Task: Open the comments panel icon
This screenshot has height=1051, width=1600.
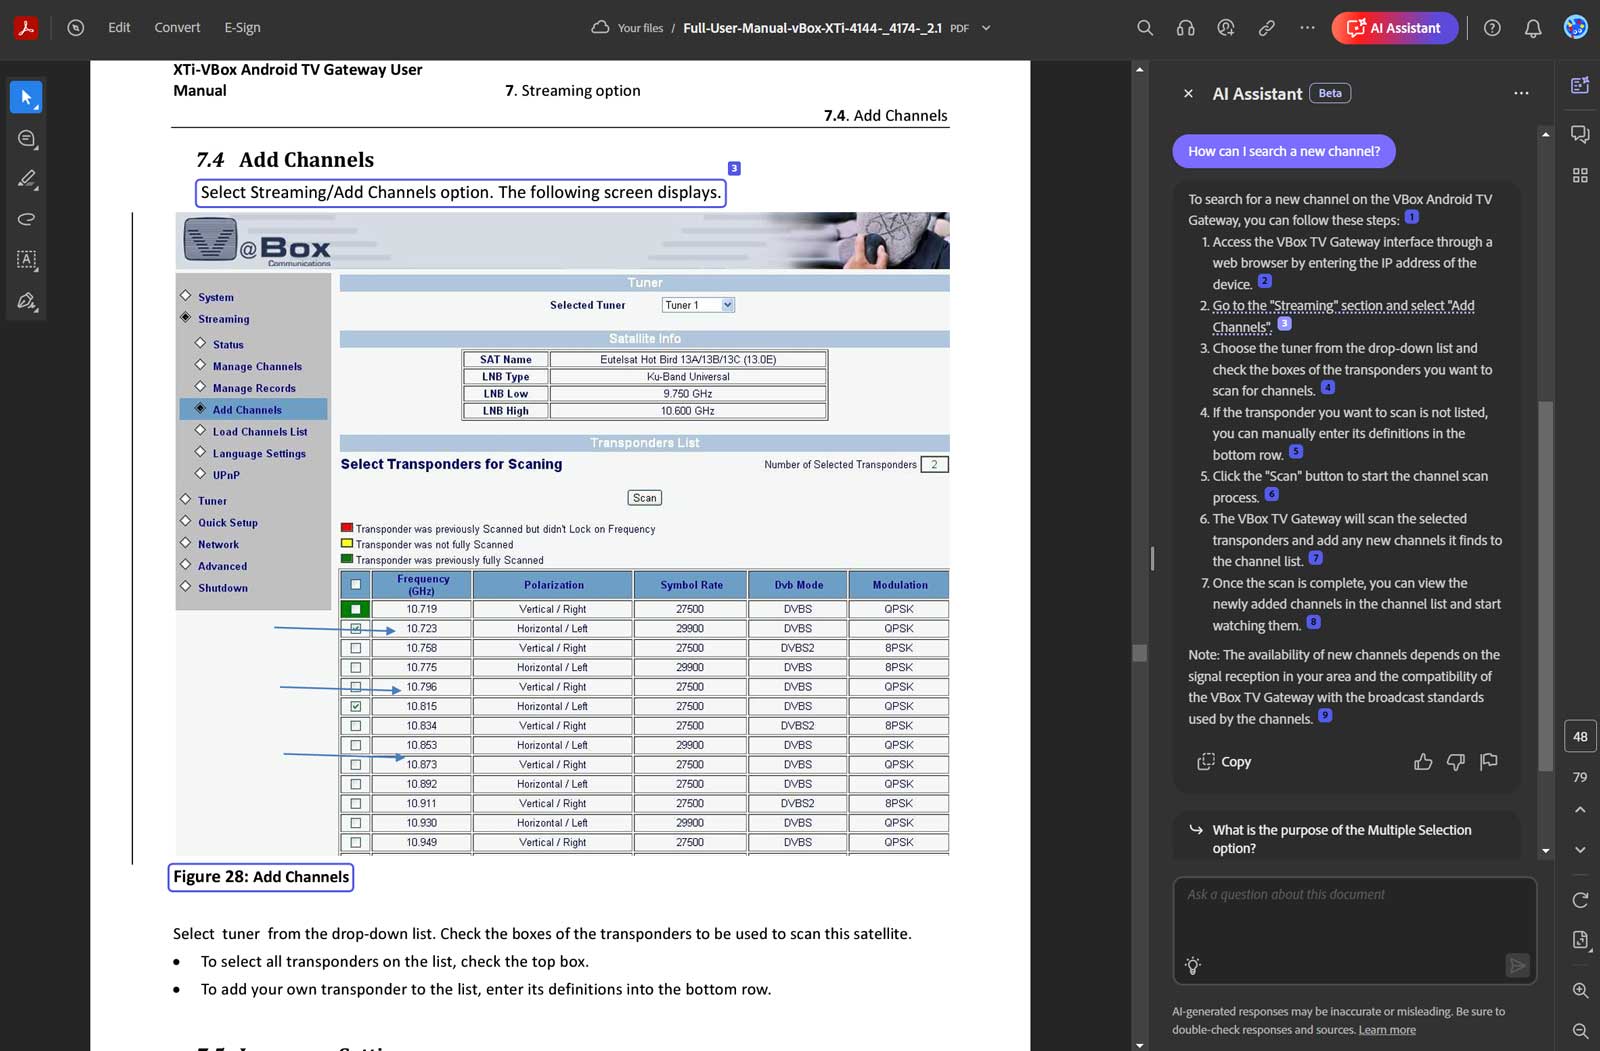Action: point(1580,134)
